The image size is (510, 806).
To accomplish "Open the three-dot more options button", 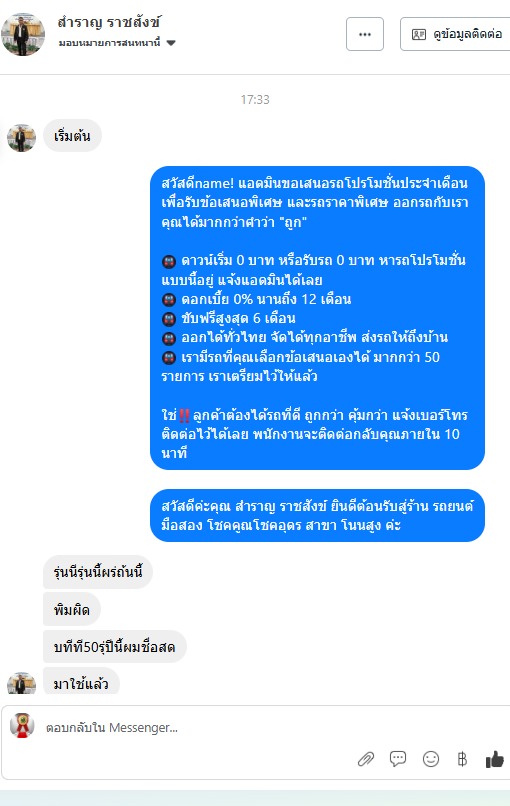I will click(x=365, y=34).
